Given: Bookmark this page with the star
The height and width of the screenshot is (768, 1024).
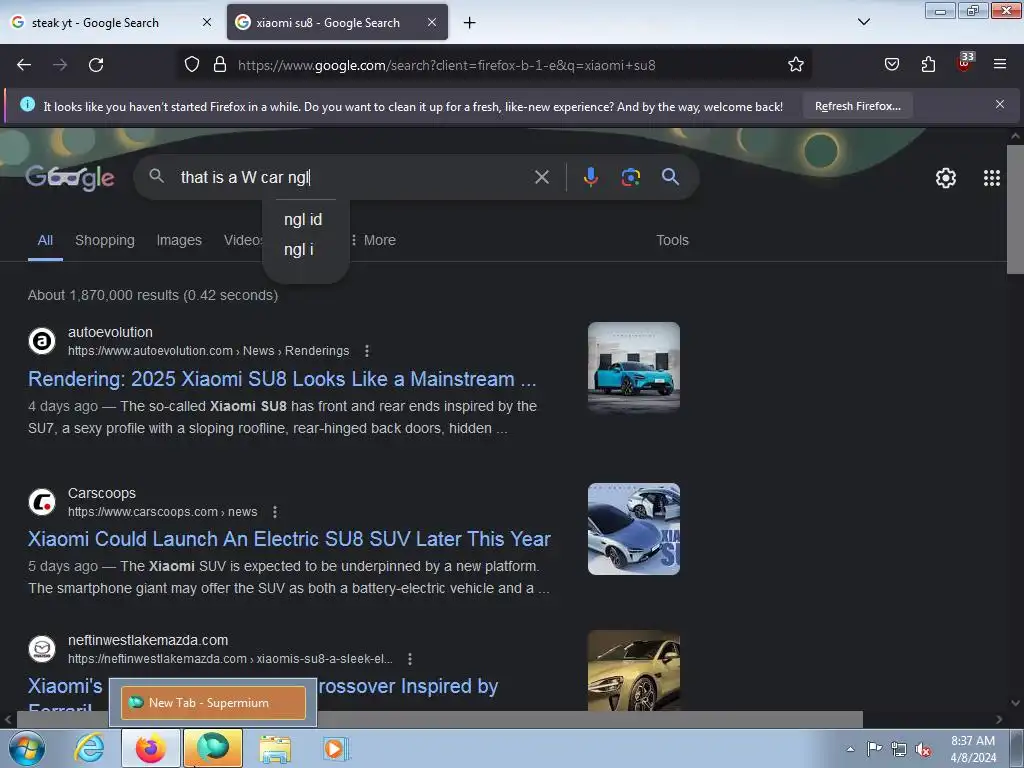Looking at the screenshot, I should point(795,65).
